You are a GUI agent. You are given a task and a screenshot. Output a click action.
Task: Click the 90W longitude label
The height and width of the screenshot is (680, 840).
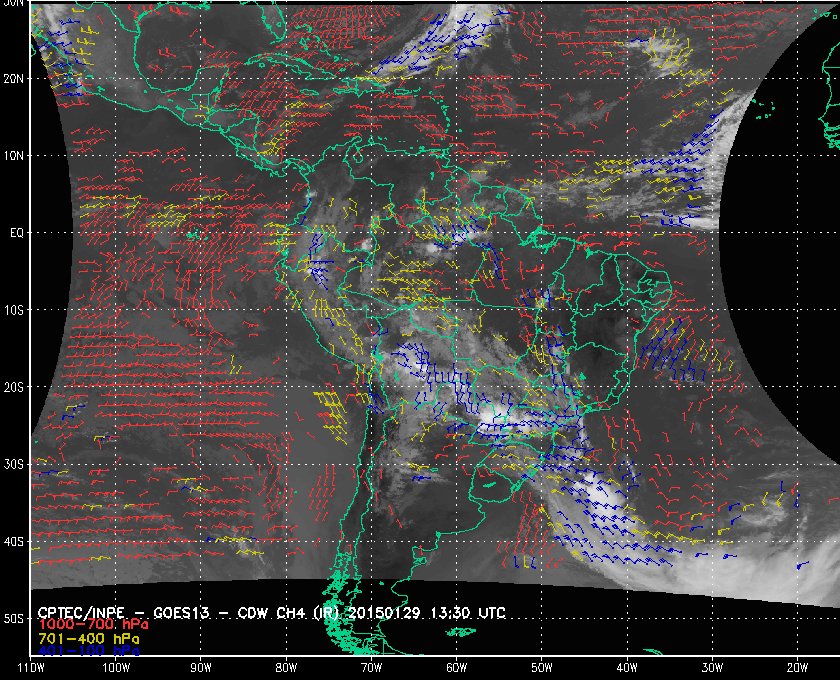click(201, 667)
